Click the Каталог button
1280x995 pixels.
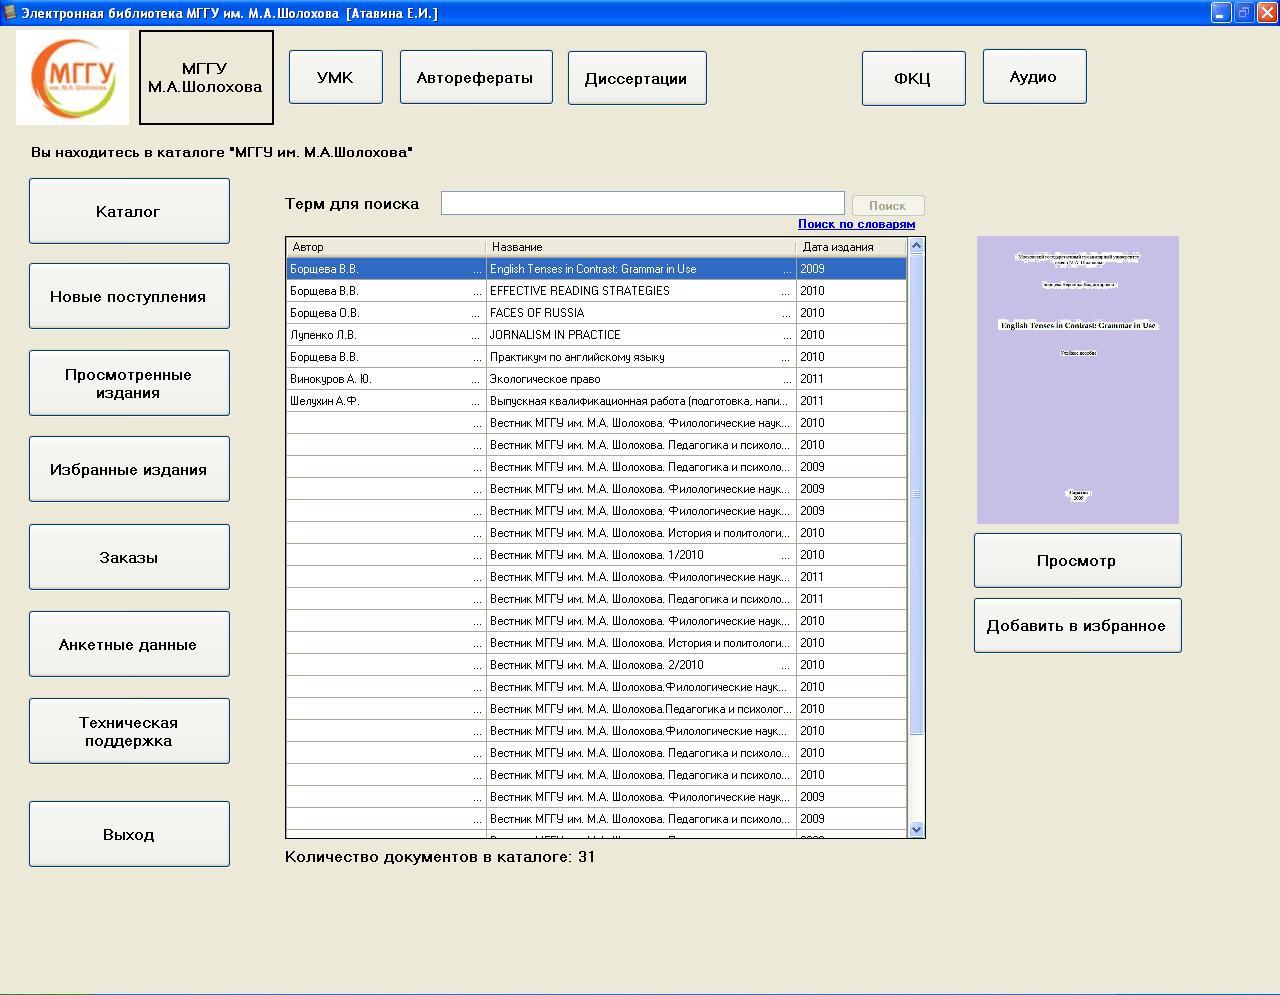(129, 211)
